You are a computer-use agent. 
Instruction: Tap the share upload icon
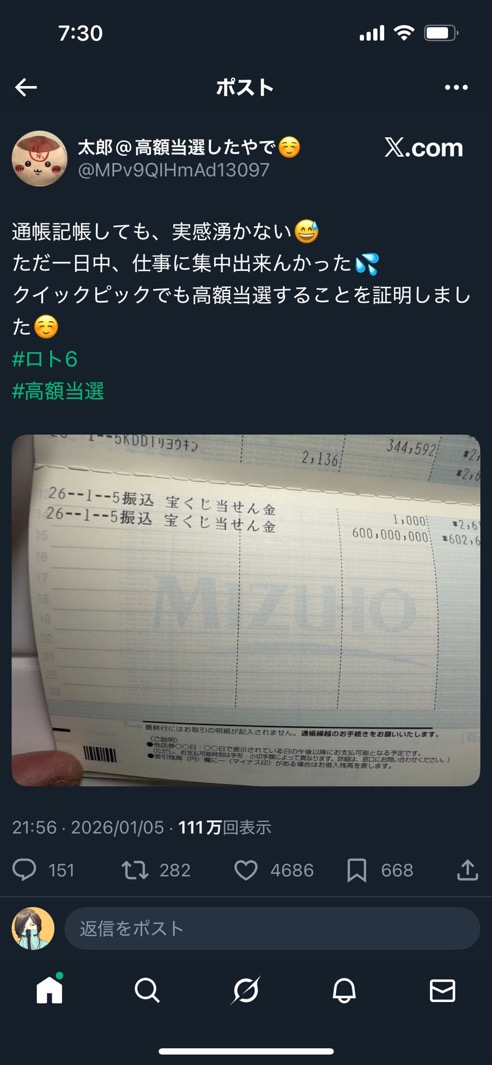(468, 870)
